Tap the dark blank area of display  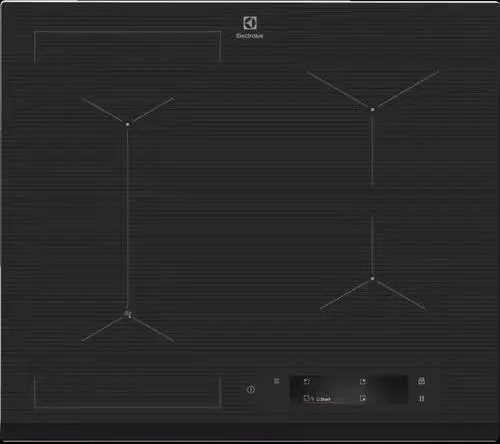pos(392,389)
